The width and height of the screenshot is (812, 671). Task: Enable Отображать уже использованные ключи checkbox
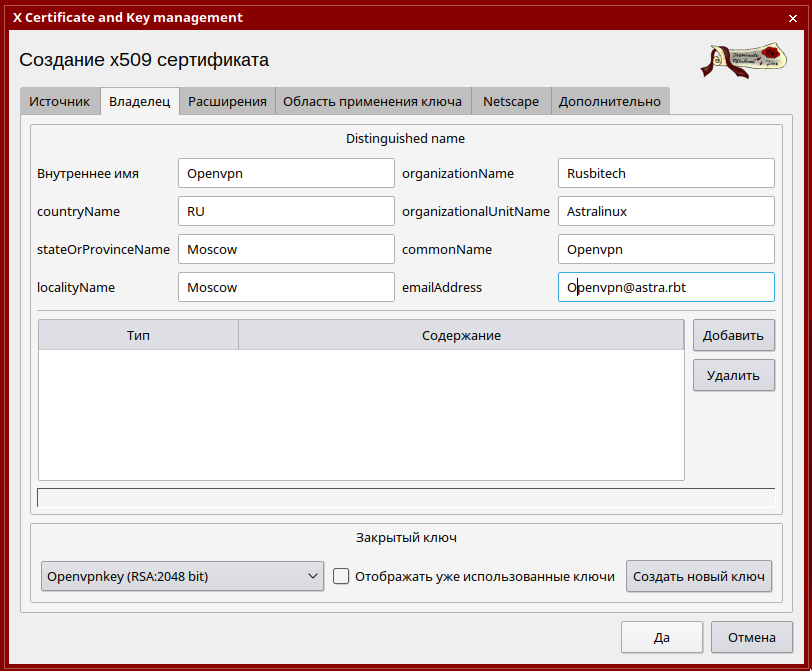coord(341,576)
